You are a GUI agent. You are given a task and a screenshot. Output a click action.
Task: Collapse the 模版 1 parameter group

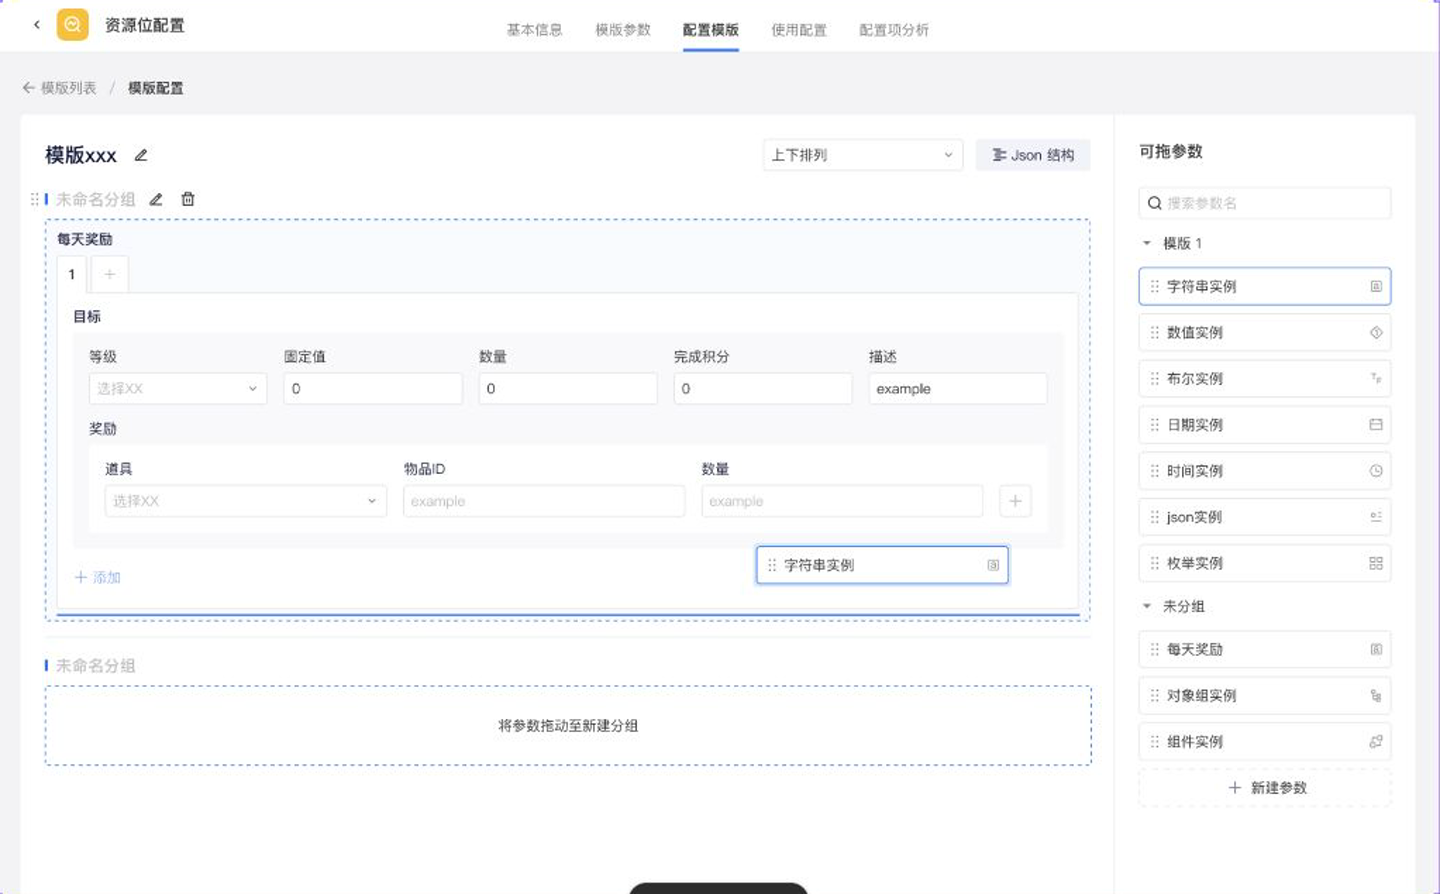1147,243
